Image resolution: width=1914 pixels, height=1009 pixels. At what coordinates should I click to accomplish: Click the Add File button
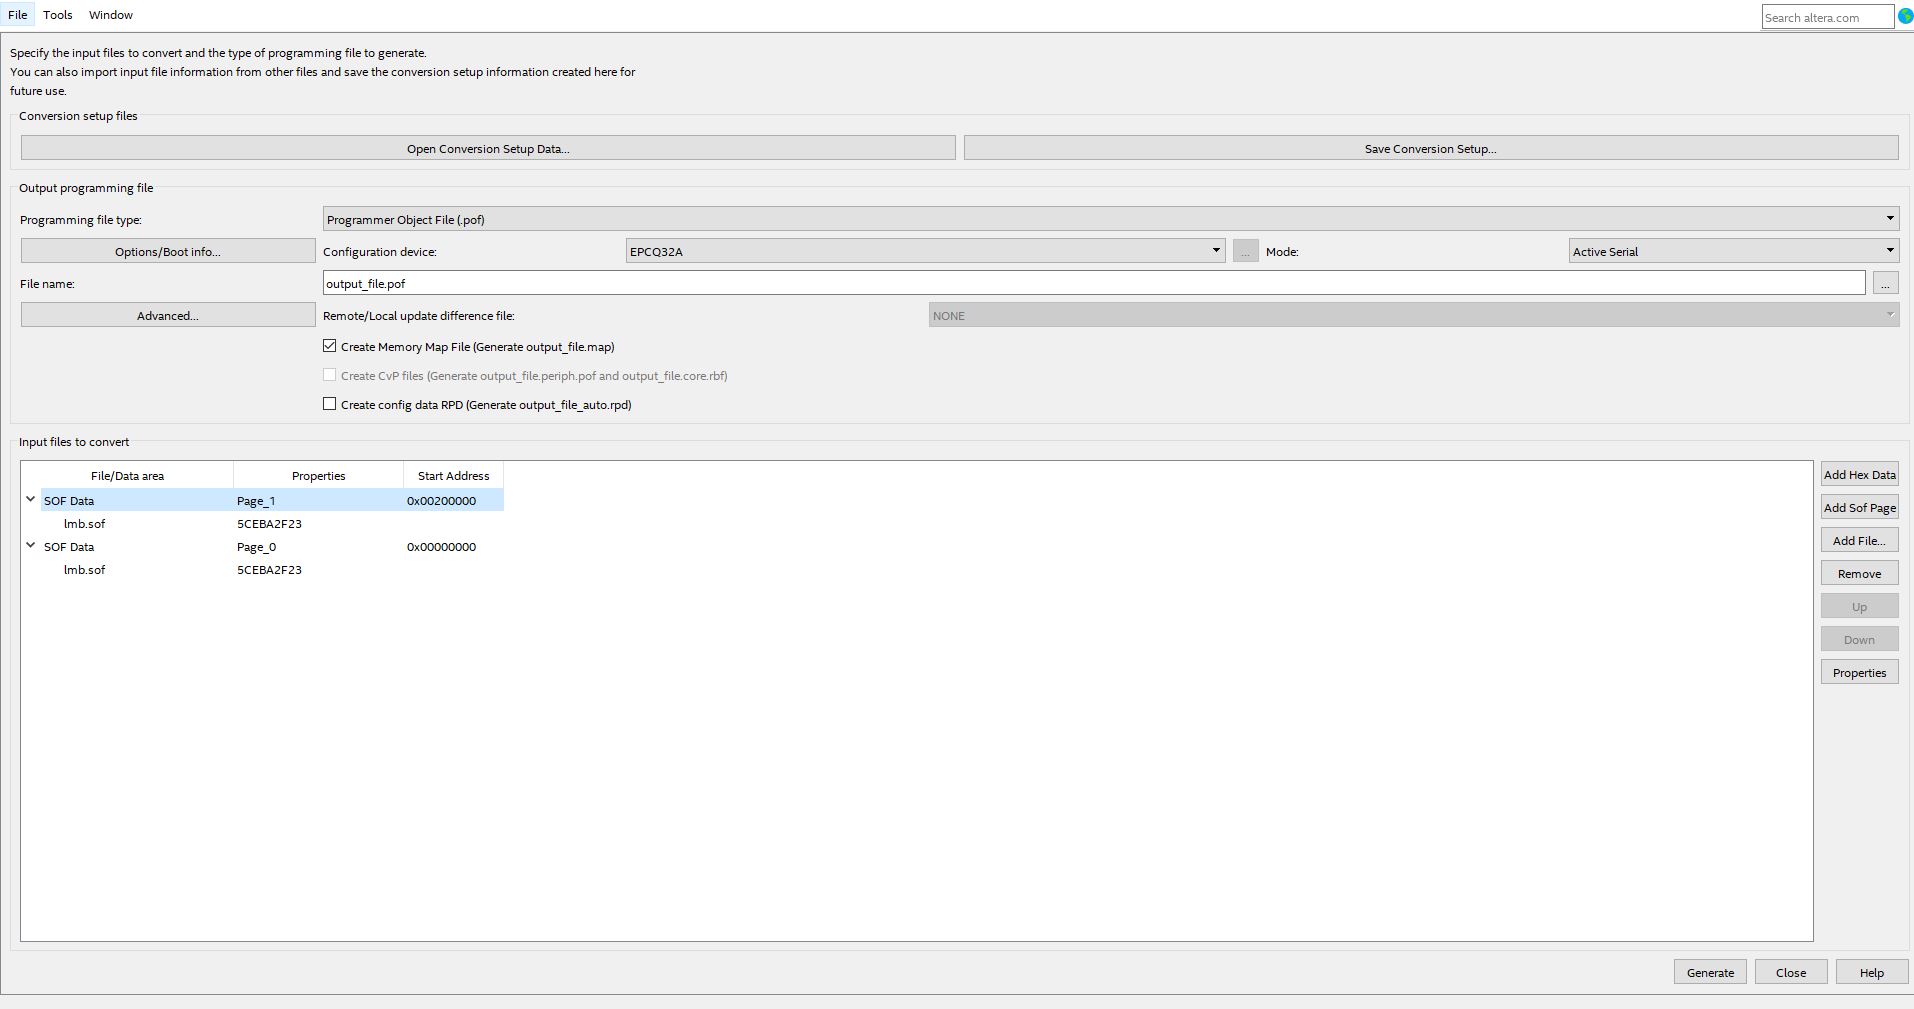tap(1859, 540)
